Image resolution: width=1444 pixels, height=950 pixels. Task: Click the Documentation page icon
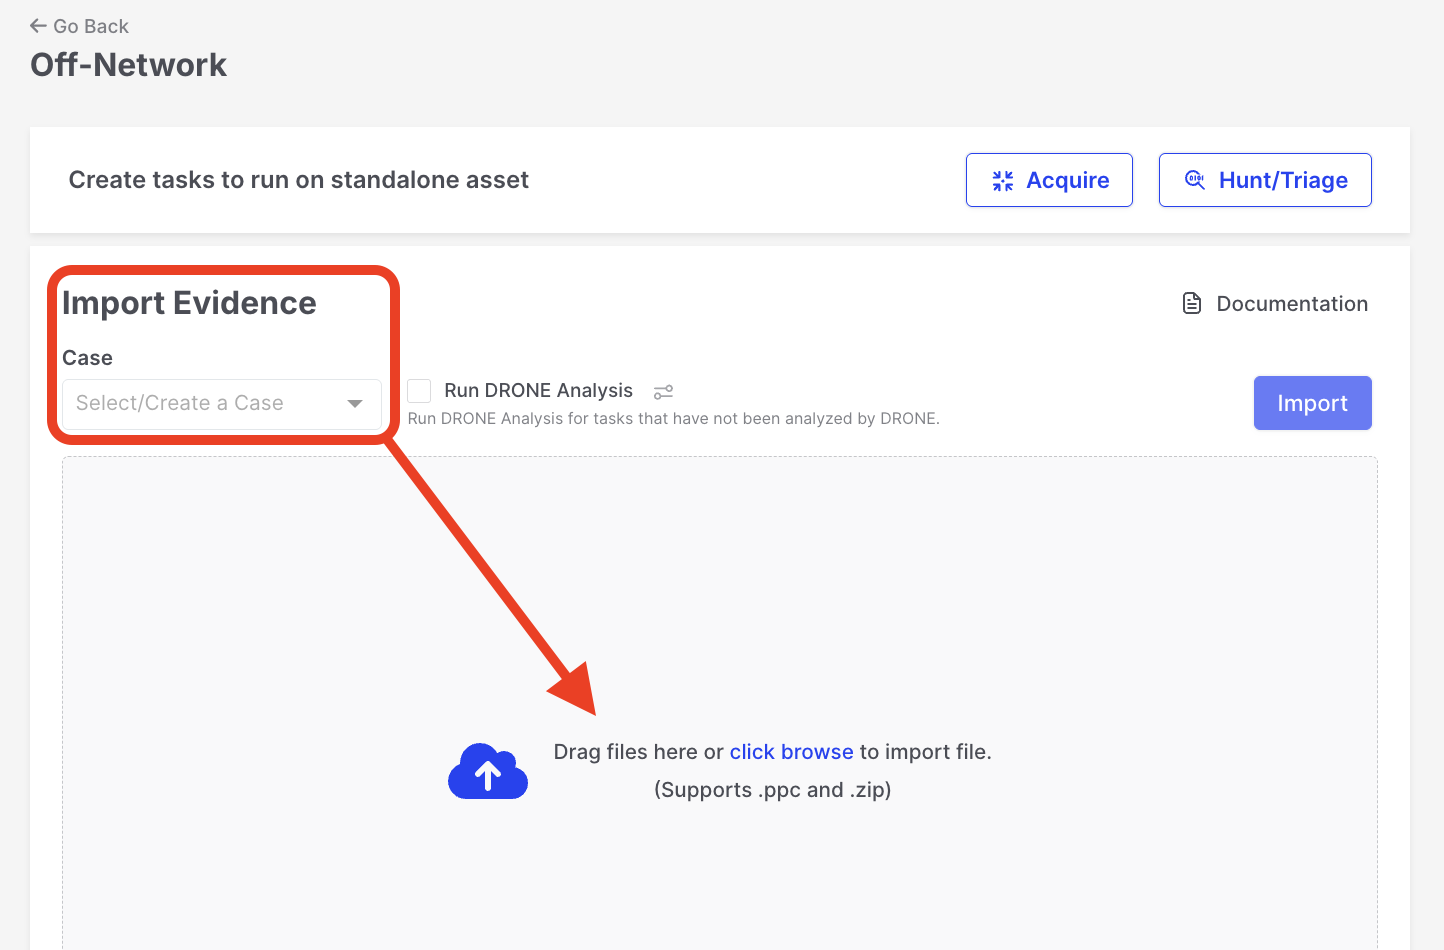click(x=1191, y=303)
